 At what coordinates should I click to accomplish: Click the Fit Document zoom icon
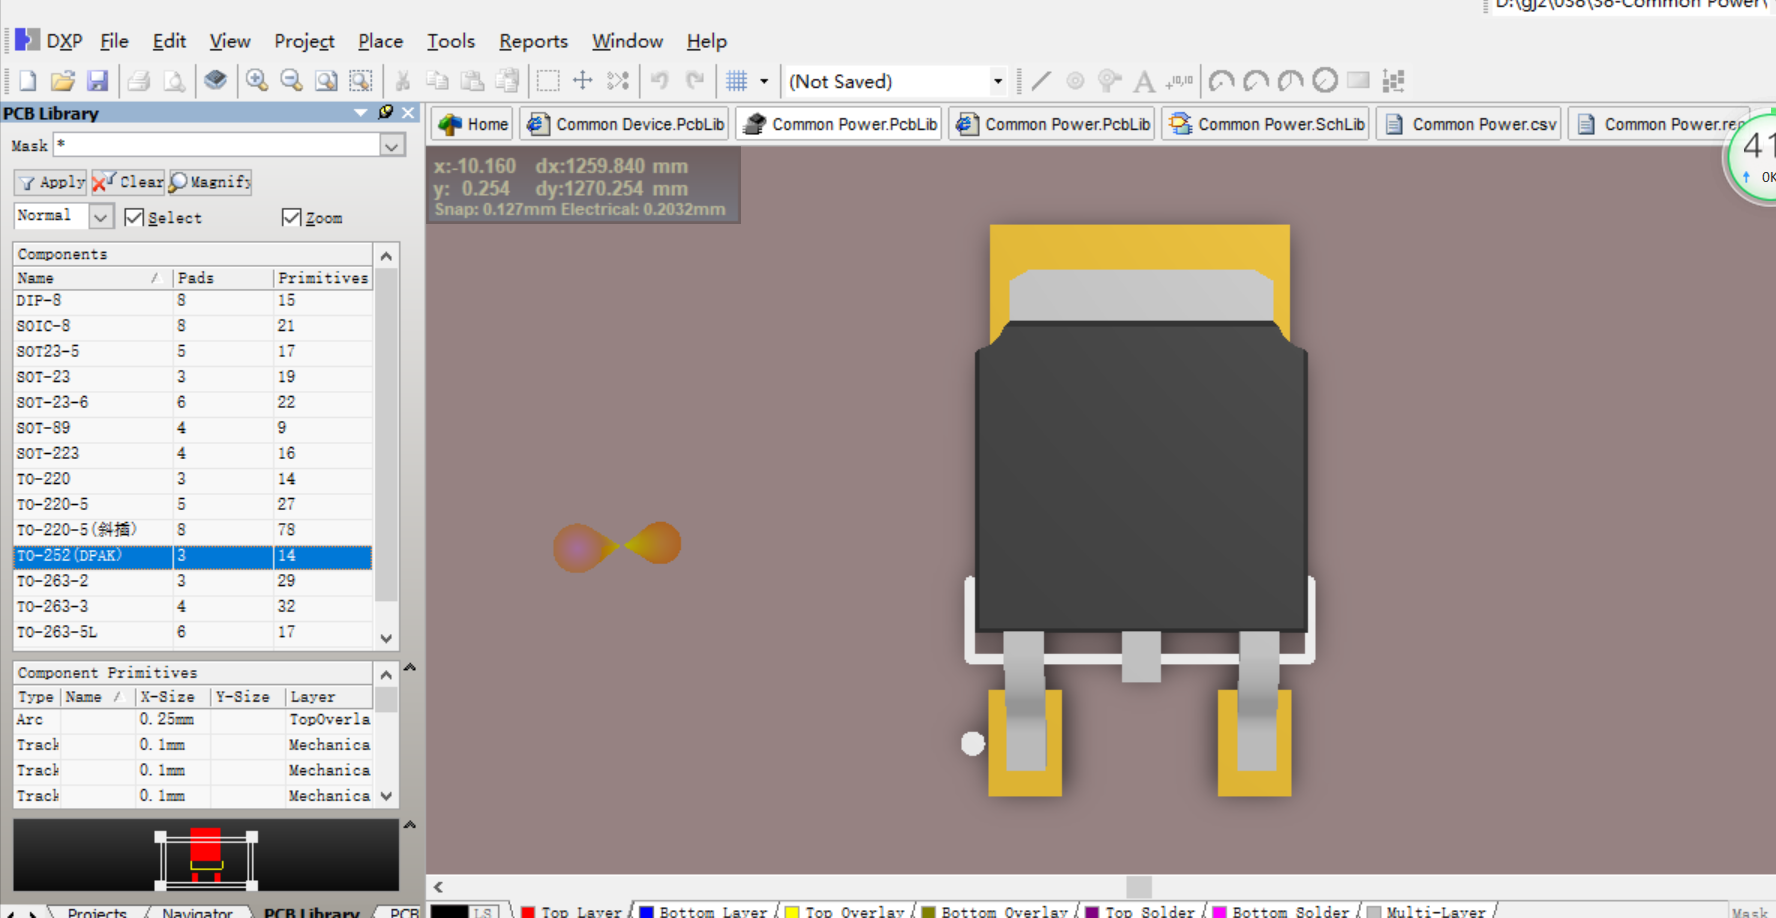[x=326, y=81]
